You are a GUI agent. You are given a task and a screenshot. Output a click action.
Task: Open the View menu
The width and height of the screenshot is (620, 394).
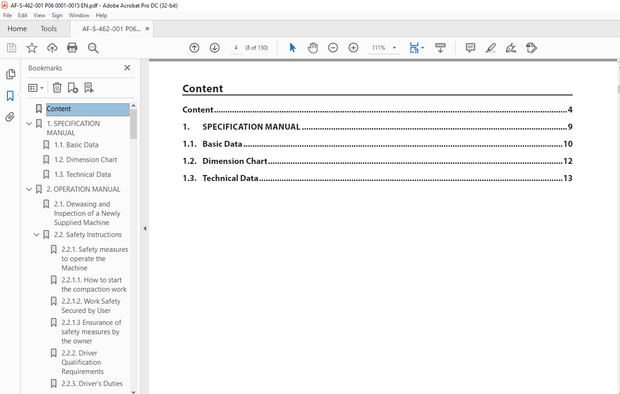click(39, 15)
